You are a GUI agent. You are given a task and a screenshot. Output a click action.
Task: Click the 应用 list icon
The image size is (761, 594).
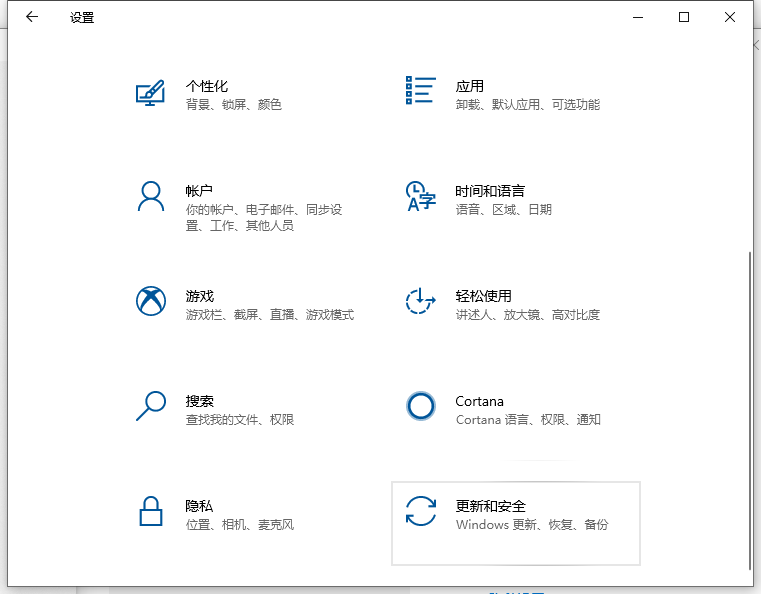(x=420, y=90)
